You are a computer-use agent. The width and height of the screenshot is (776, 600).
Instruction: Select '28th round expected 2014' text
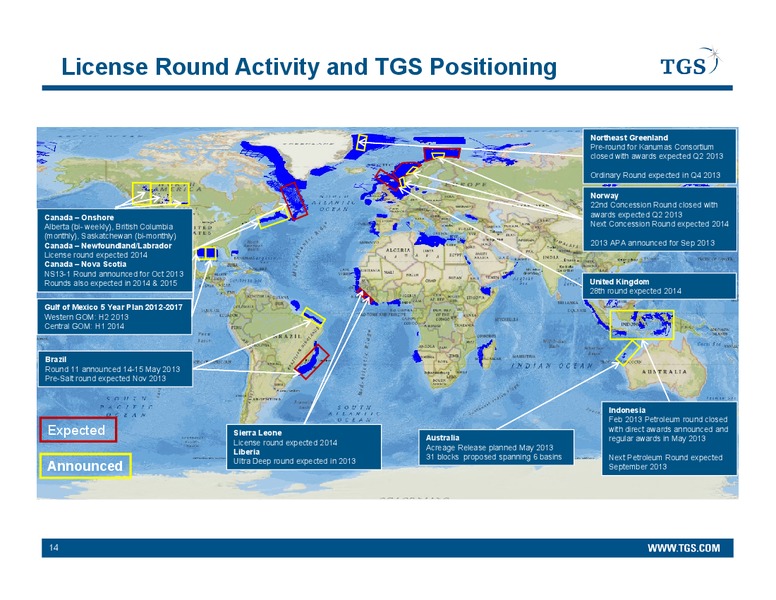(635, 291)
